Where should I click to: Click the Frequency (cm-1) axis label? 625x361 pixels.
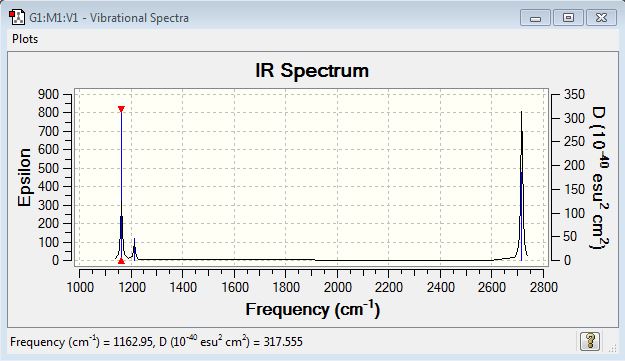coord(312,310)
